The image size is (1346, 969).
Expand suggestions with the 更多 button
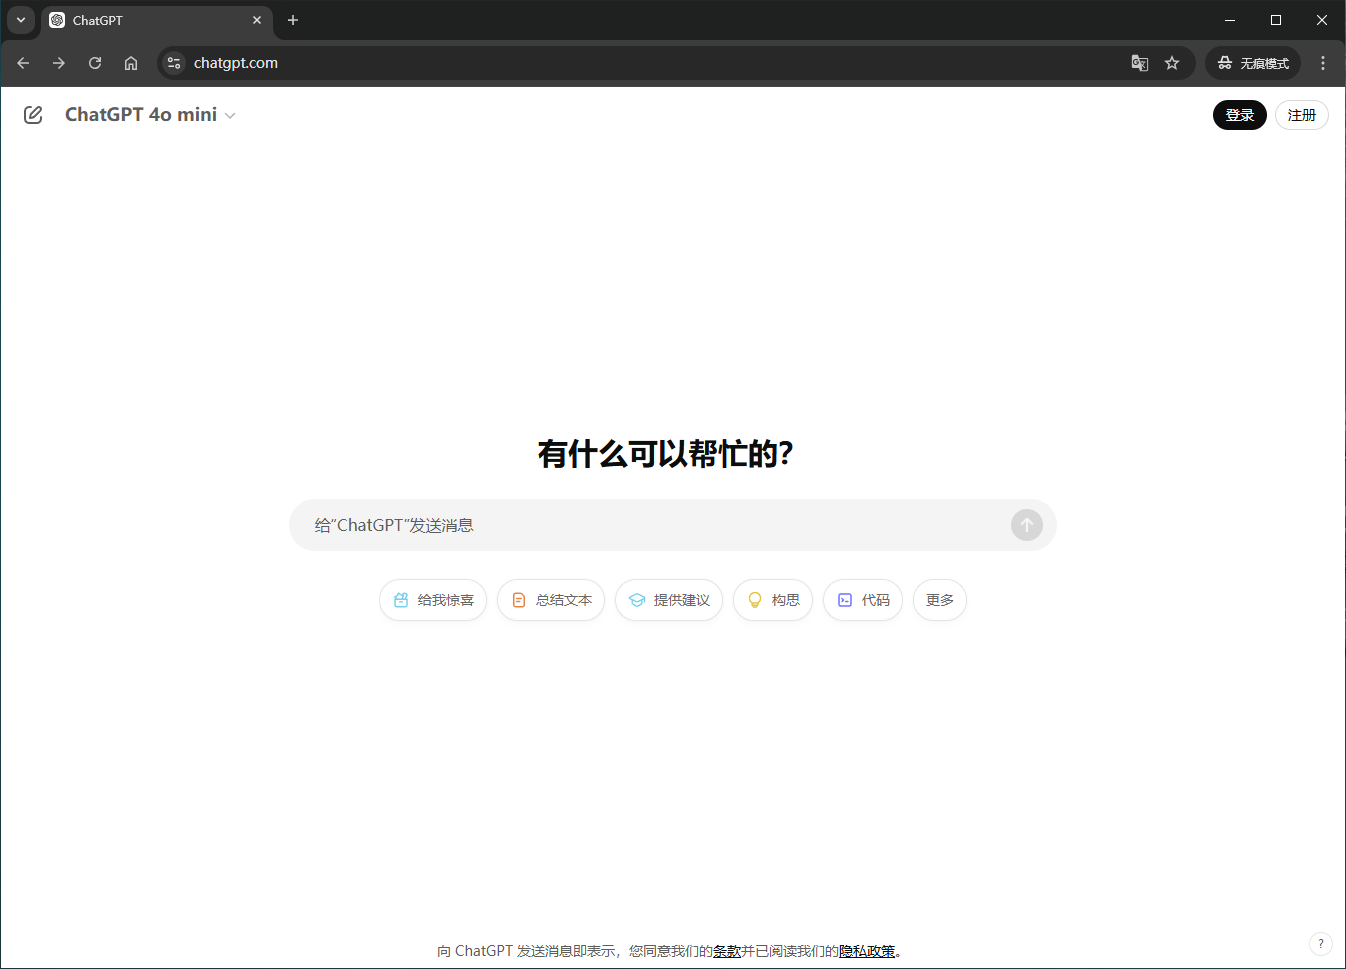(x=940, y=600)
